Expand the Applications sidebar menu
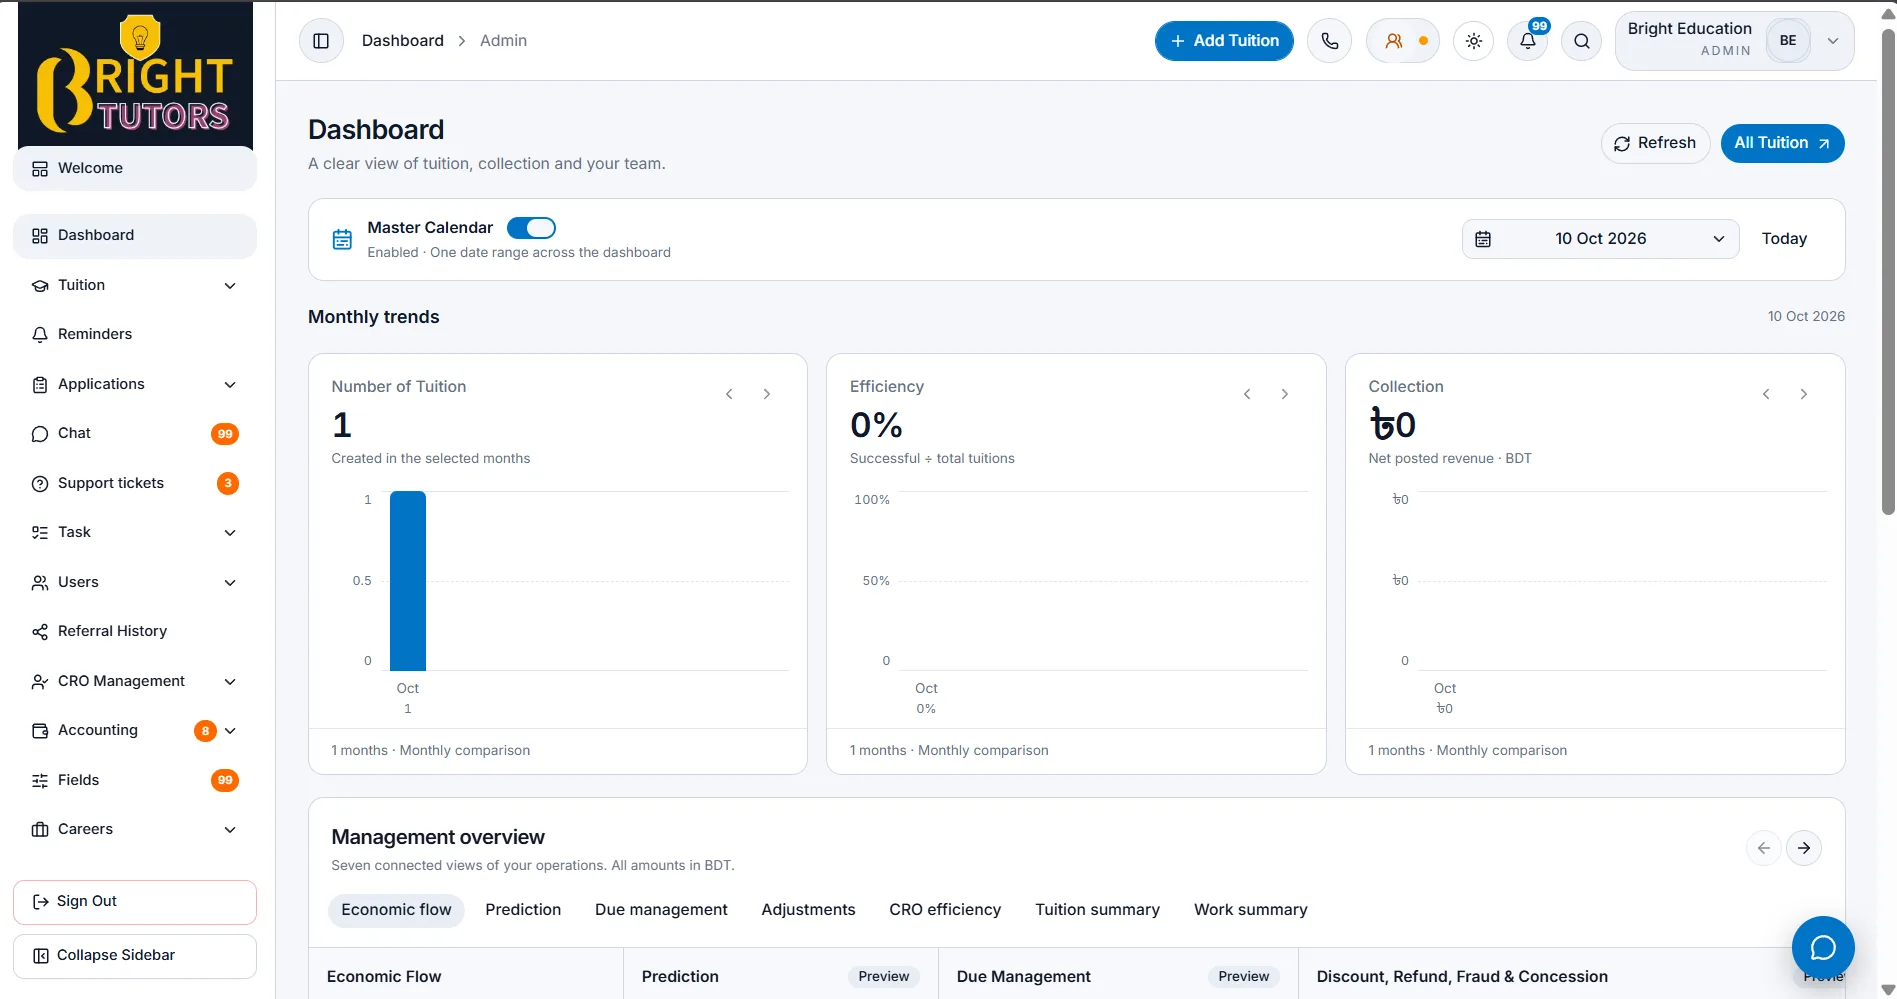1897x999 pixels. pos(135,384)
